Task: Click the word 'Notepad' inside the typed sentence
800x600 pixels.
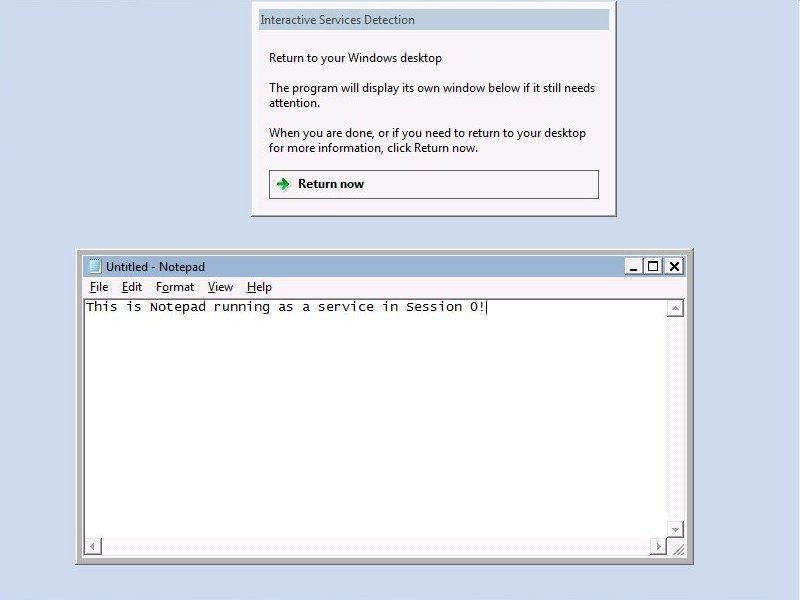Action: pyautogui.click(x=178, y=307)
